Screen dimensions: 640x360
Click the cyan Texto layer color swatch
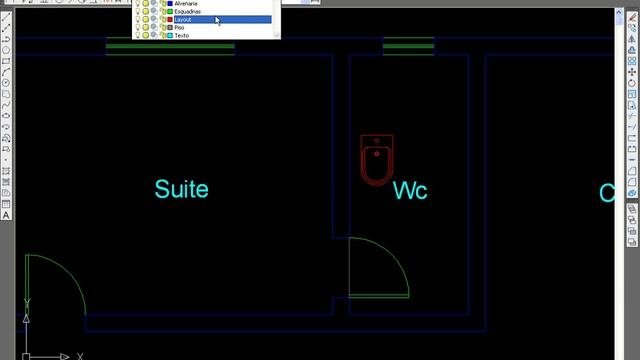[170, 36]
